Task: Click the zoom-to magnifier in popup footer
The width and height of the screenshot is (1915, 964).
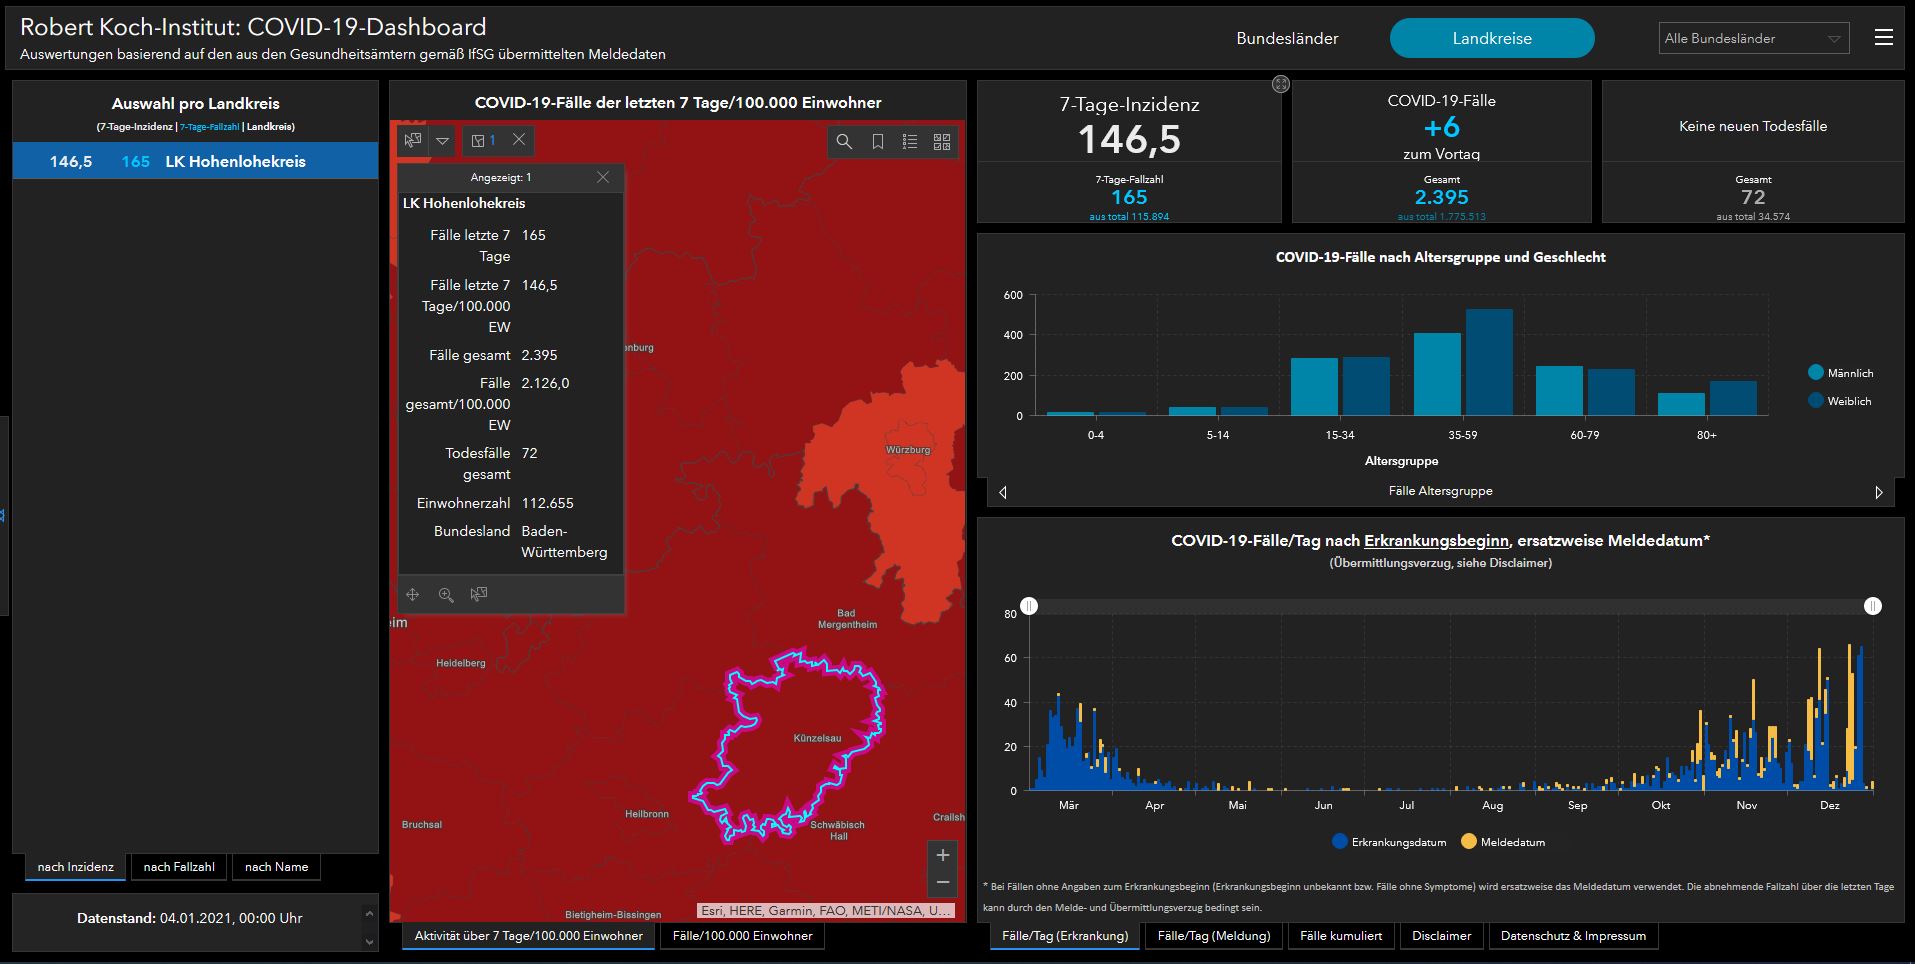Action: pos(446,595)
